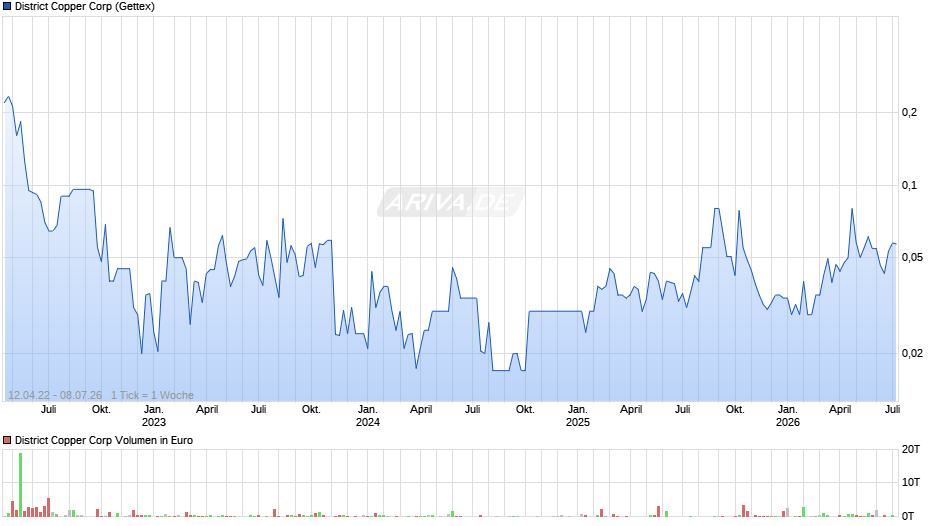940x526 pixels.
Task: Click the 0T volume axis label
Action: [x=908, y=516]
